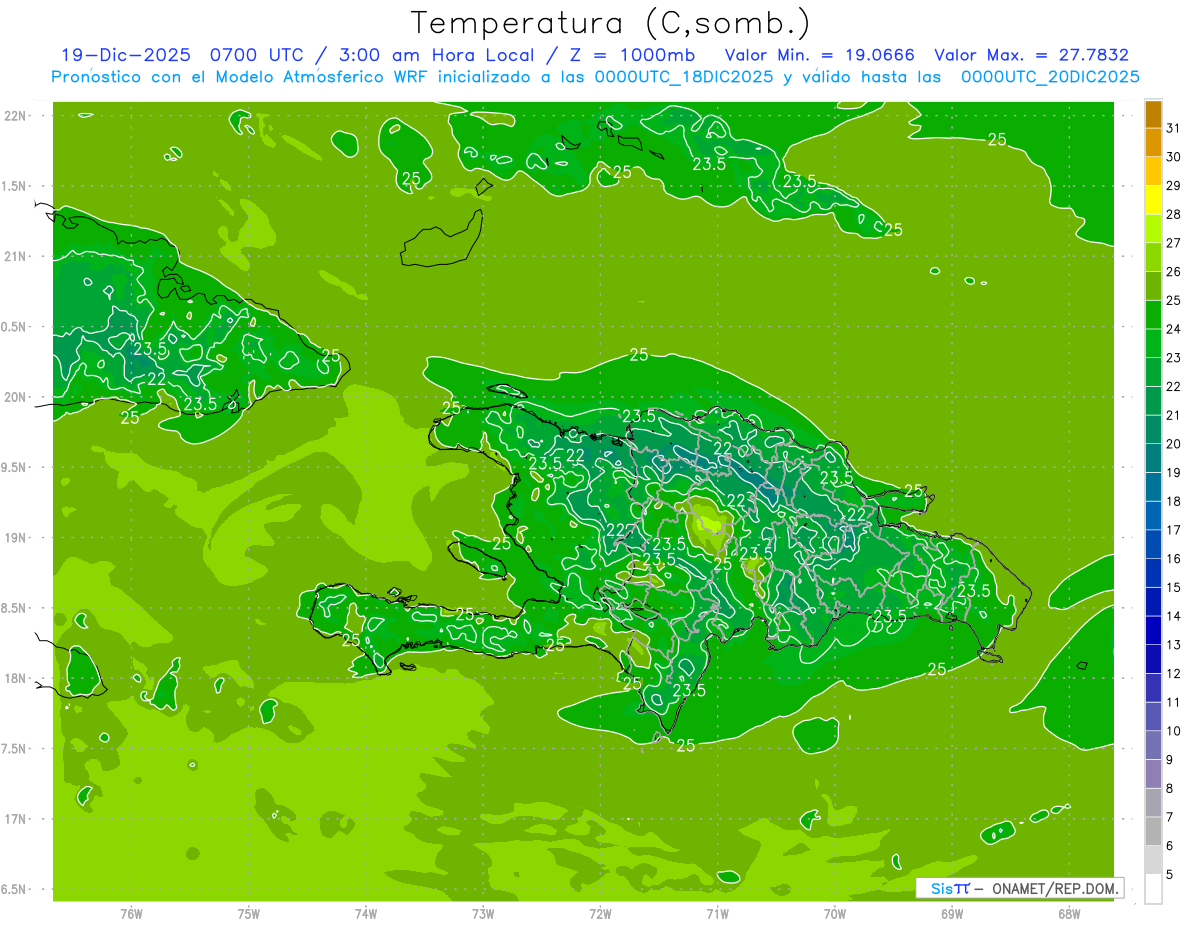The width and height of the screenshot is (1200, 927).
Task: Click the 21N latitude axis label
Action: tap(15, 257)
